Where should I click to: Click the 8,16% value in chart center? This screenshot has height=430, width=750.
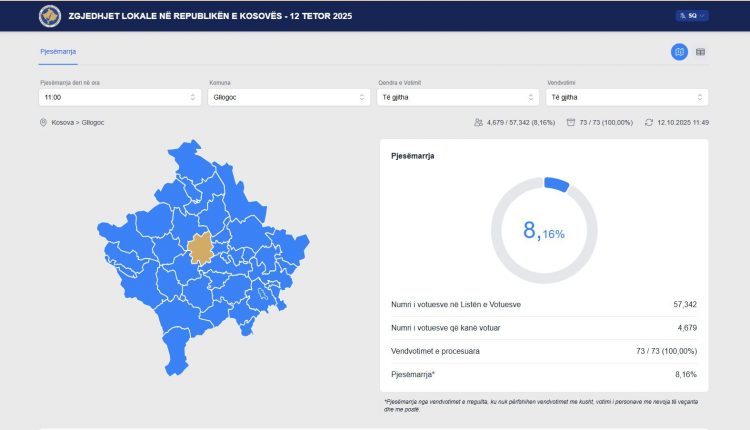pos(544,231)
